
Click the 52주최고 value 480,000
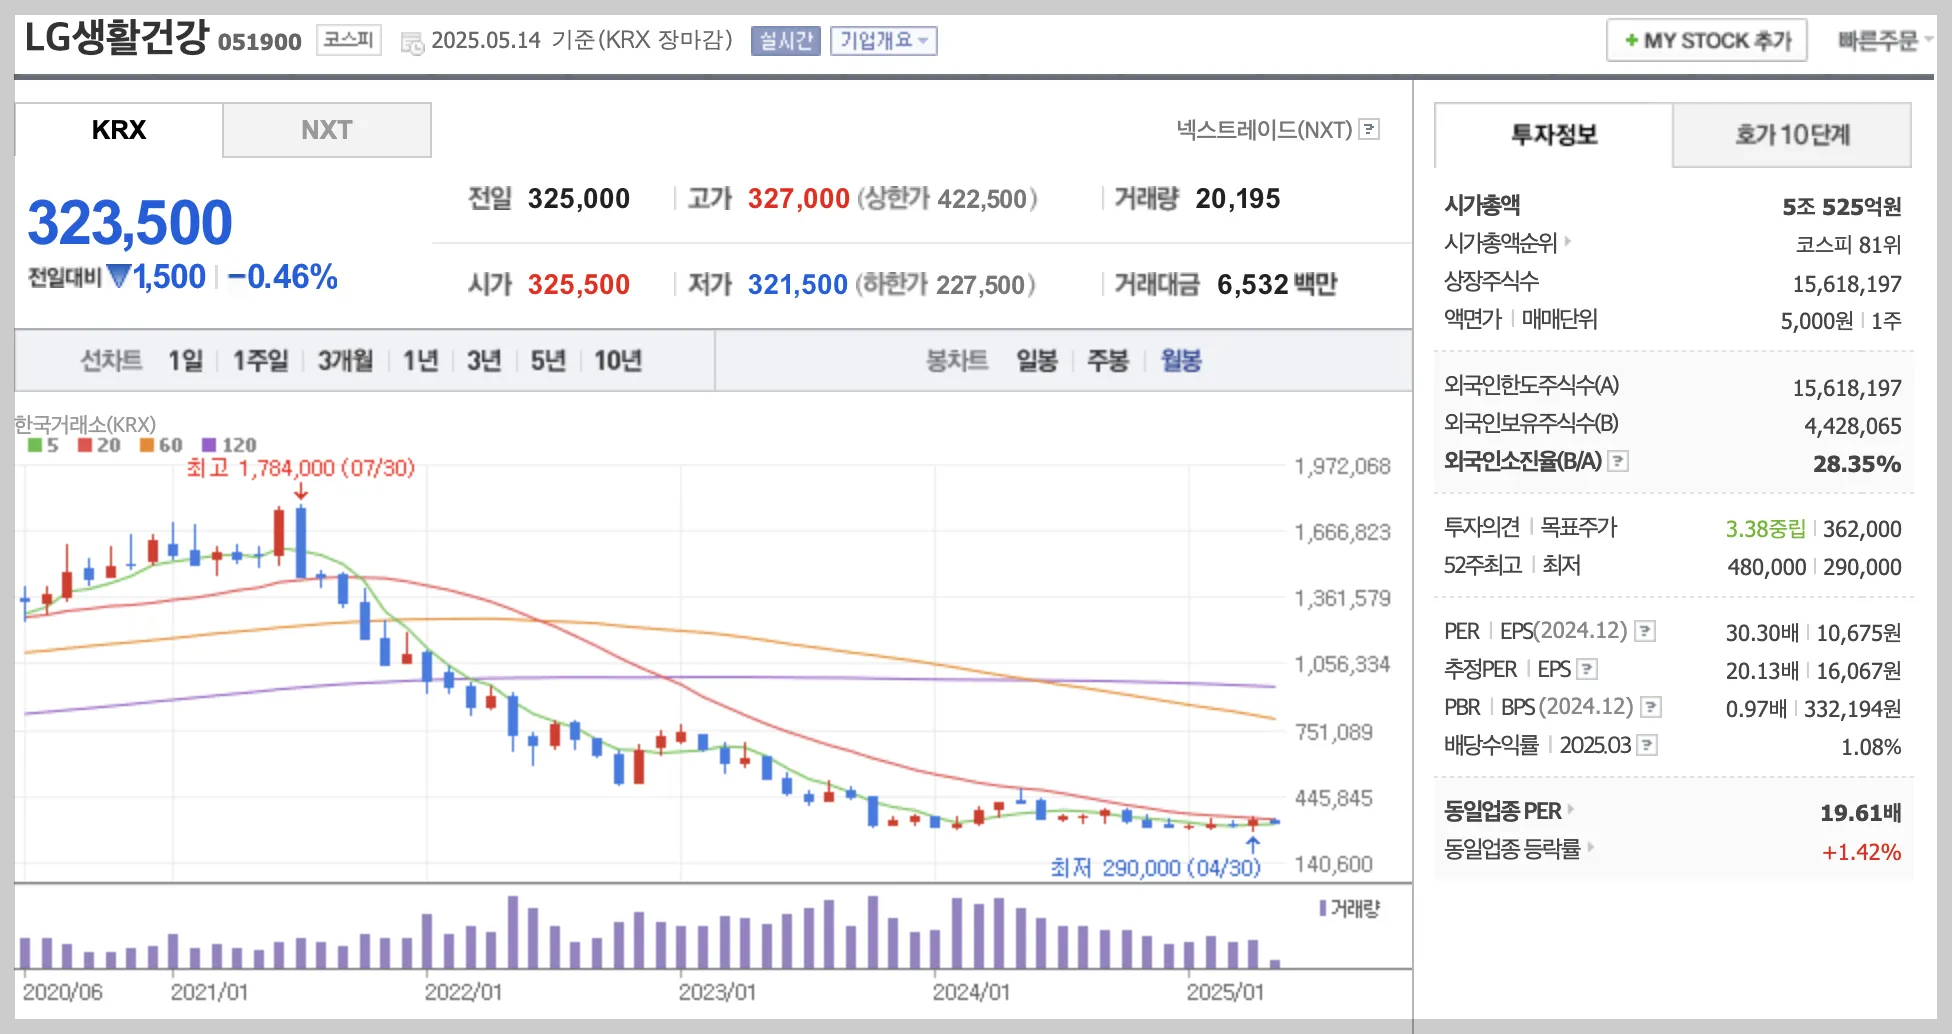click(x=1766, y=567)
